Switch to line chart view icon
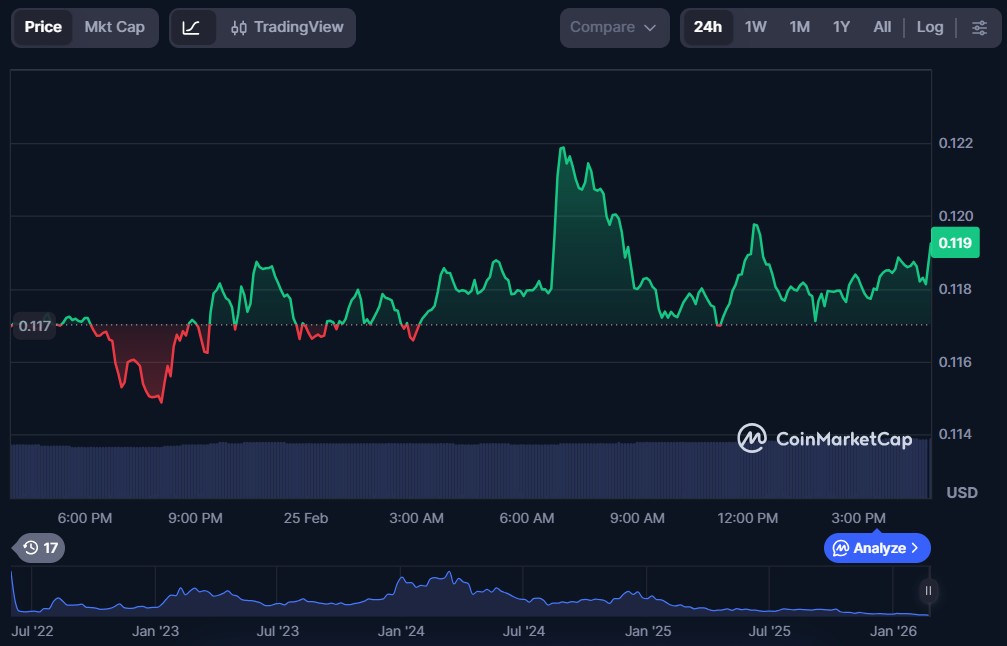1007x646 pixels. click(x=191, y=28)
